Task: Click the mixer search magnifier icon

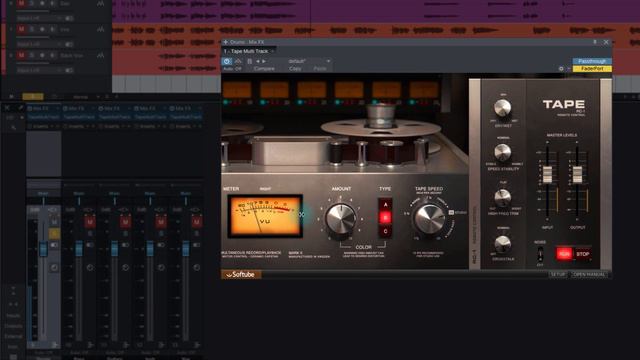Action: pos(14,127)
